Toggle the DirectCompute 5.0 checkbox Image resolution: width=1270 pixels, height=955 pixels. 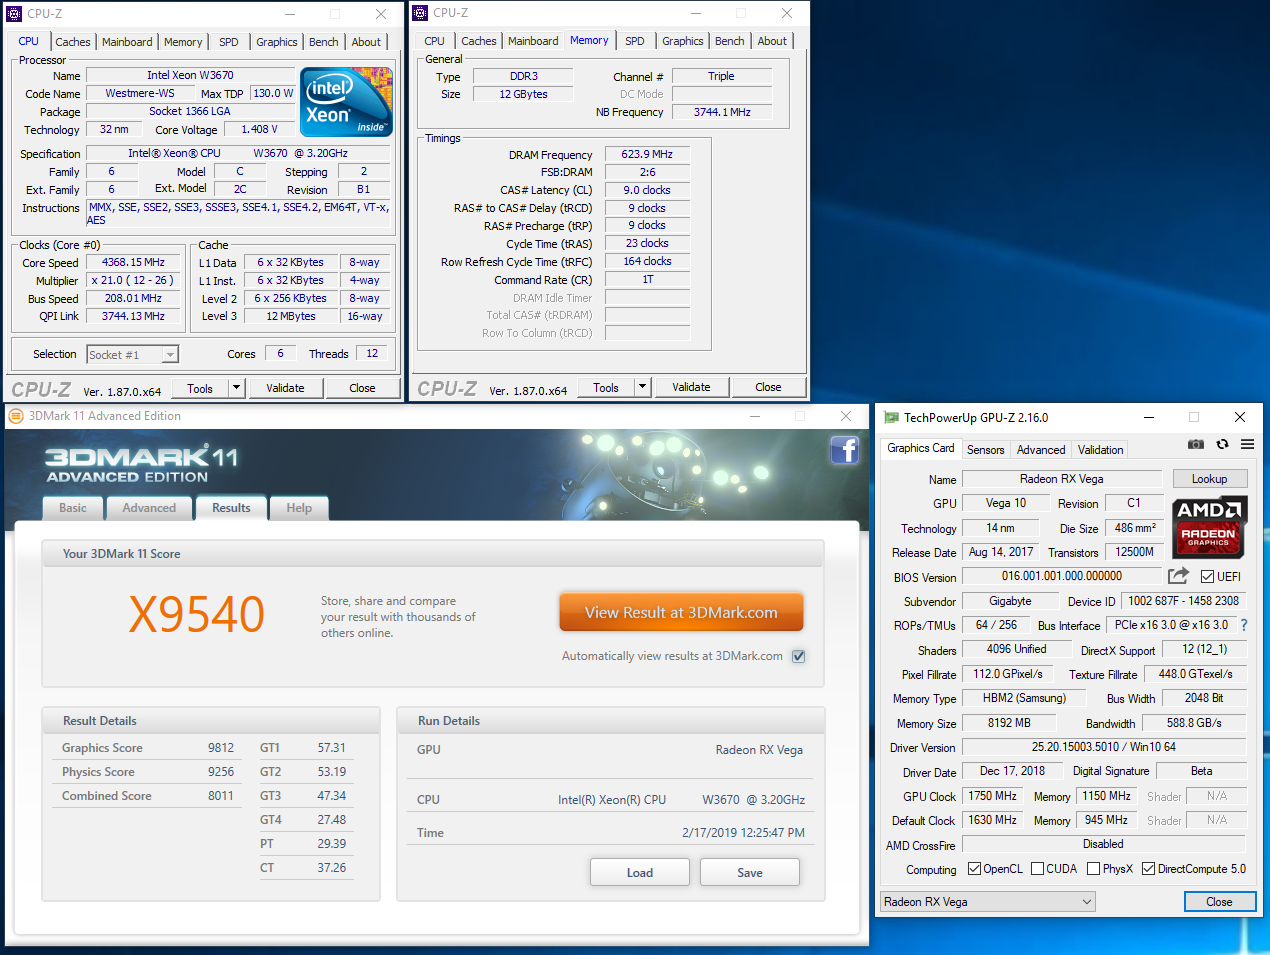coord(1148,869)
